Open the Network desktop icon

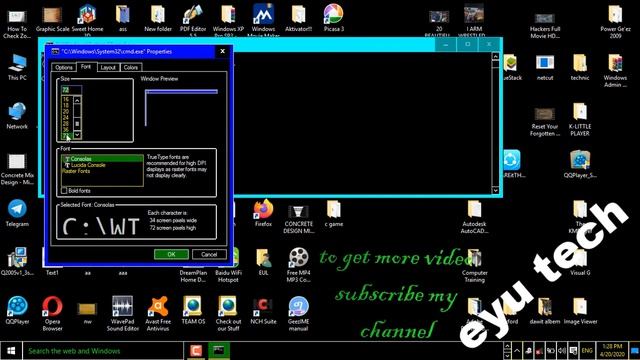[17, 116]
